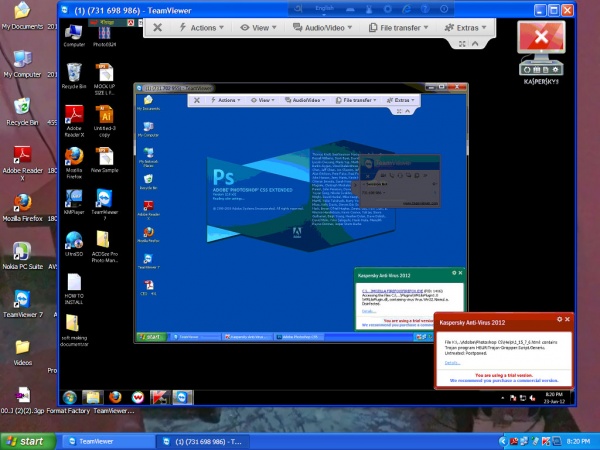Select the Untitled-3 copy Illustrator file
Image resolution: width=600 pixels, height=450 pixels.
click(x=105, y=116)
